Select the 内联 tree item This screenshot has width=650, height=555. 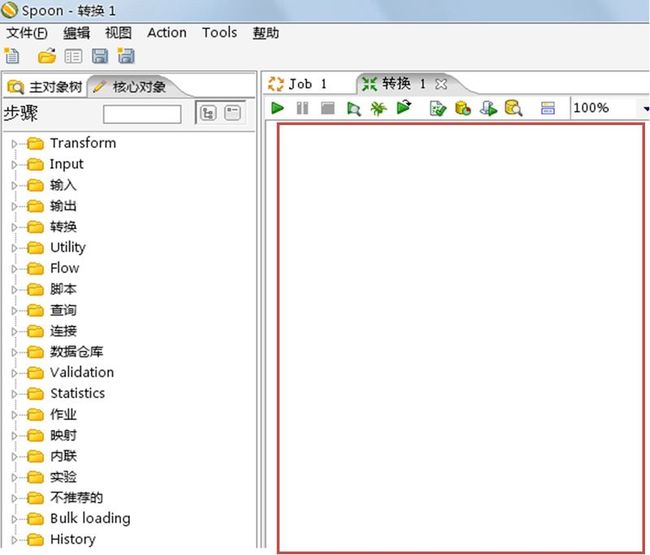(63, 456)
